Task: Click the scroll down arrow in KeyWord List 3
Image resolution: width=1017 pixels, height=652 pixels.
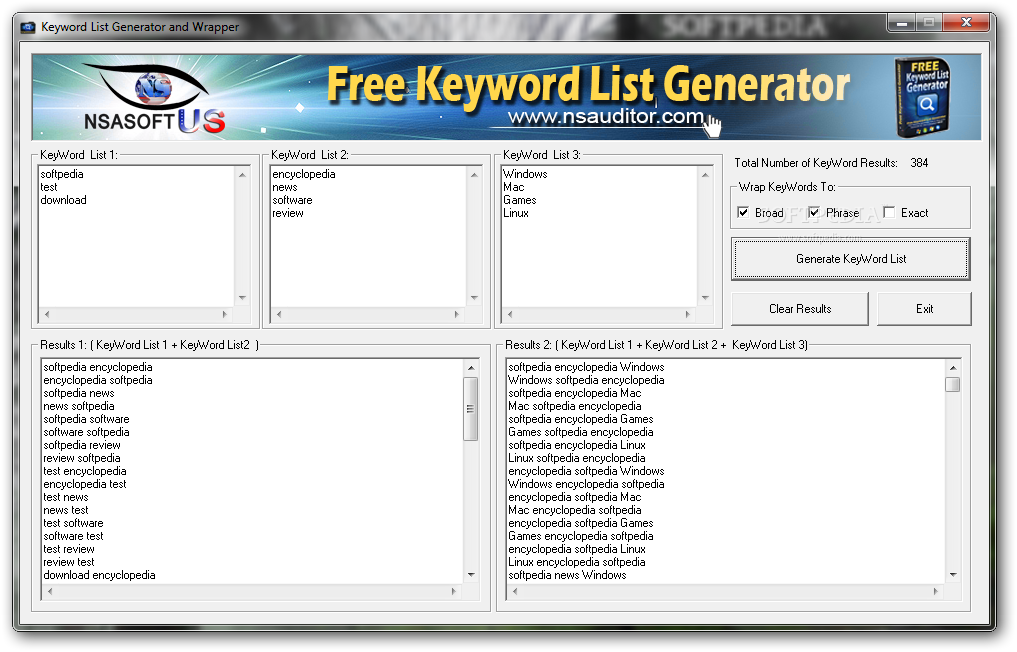Action: point(706,298)
